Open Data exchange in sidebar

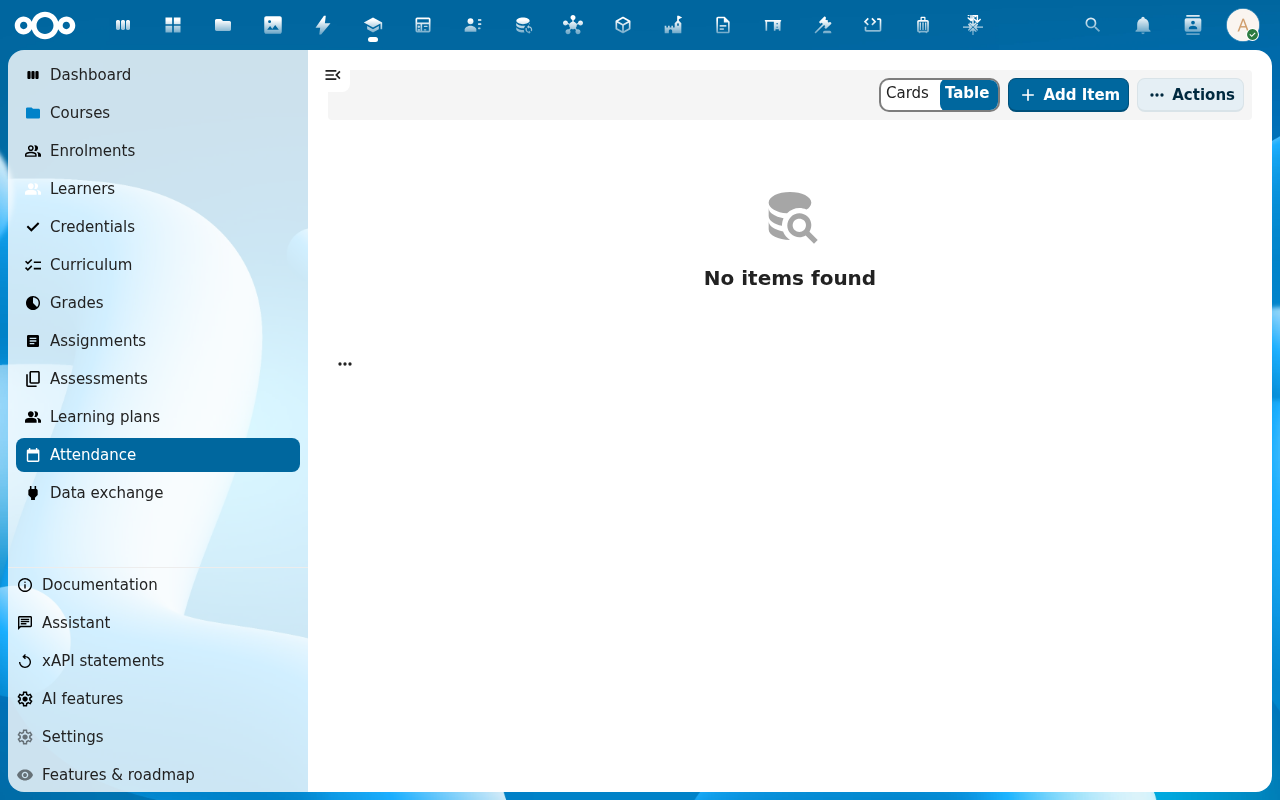pos(158,493)
